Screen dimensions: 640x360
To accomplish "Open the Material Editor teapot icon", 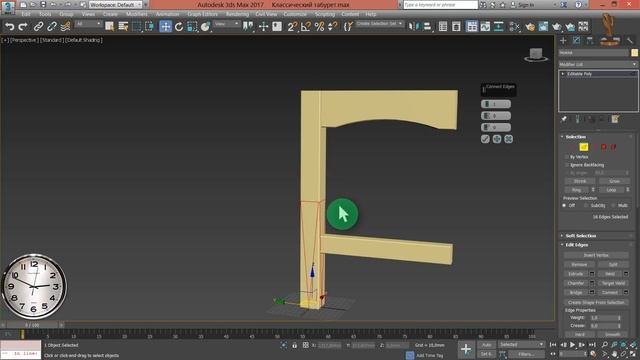I will coord(530,27).
